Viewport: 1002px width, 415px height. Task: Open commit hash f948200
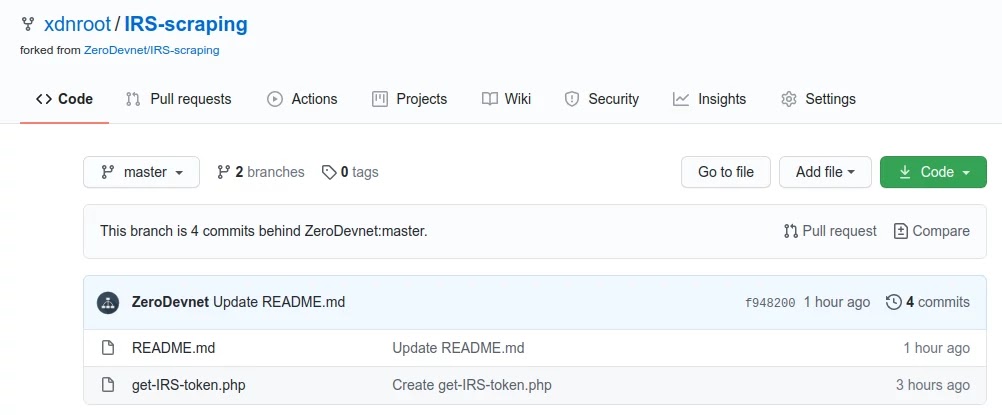coord(770,302)
